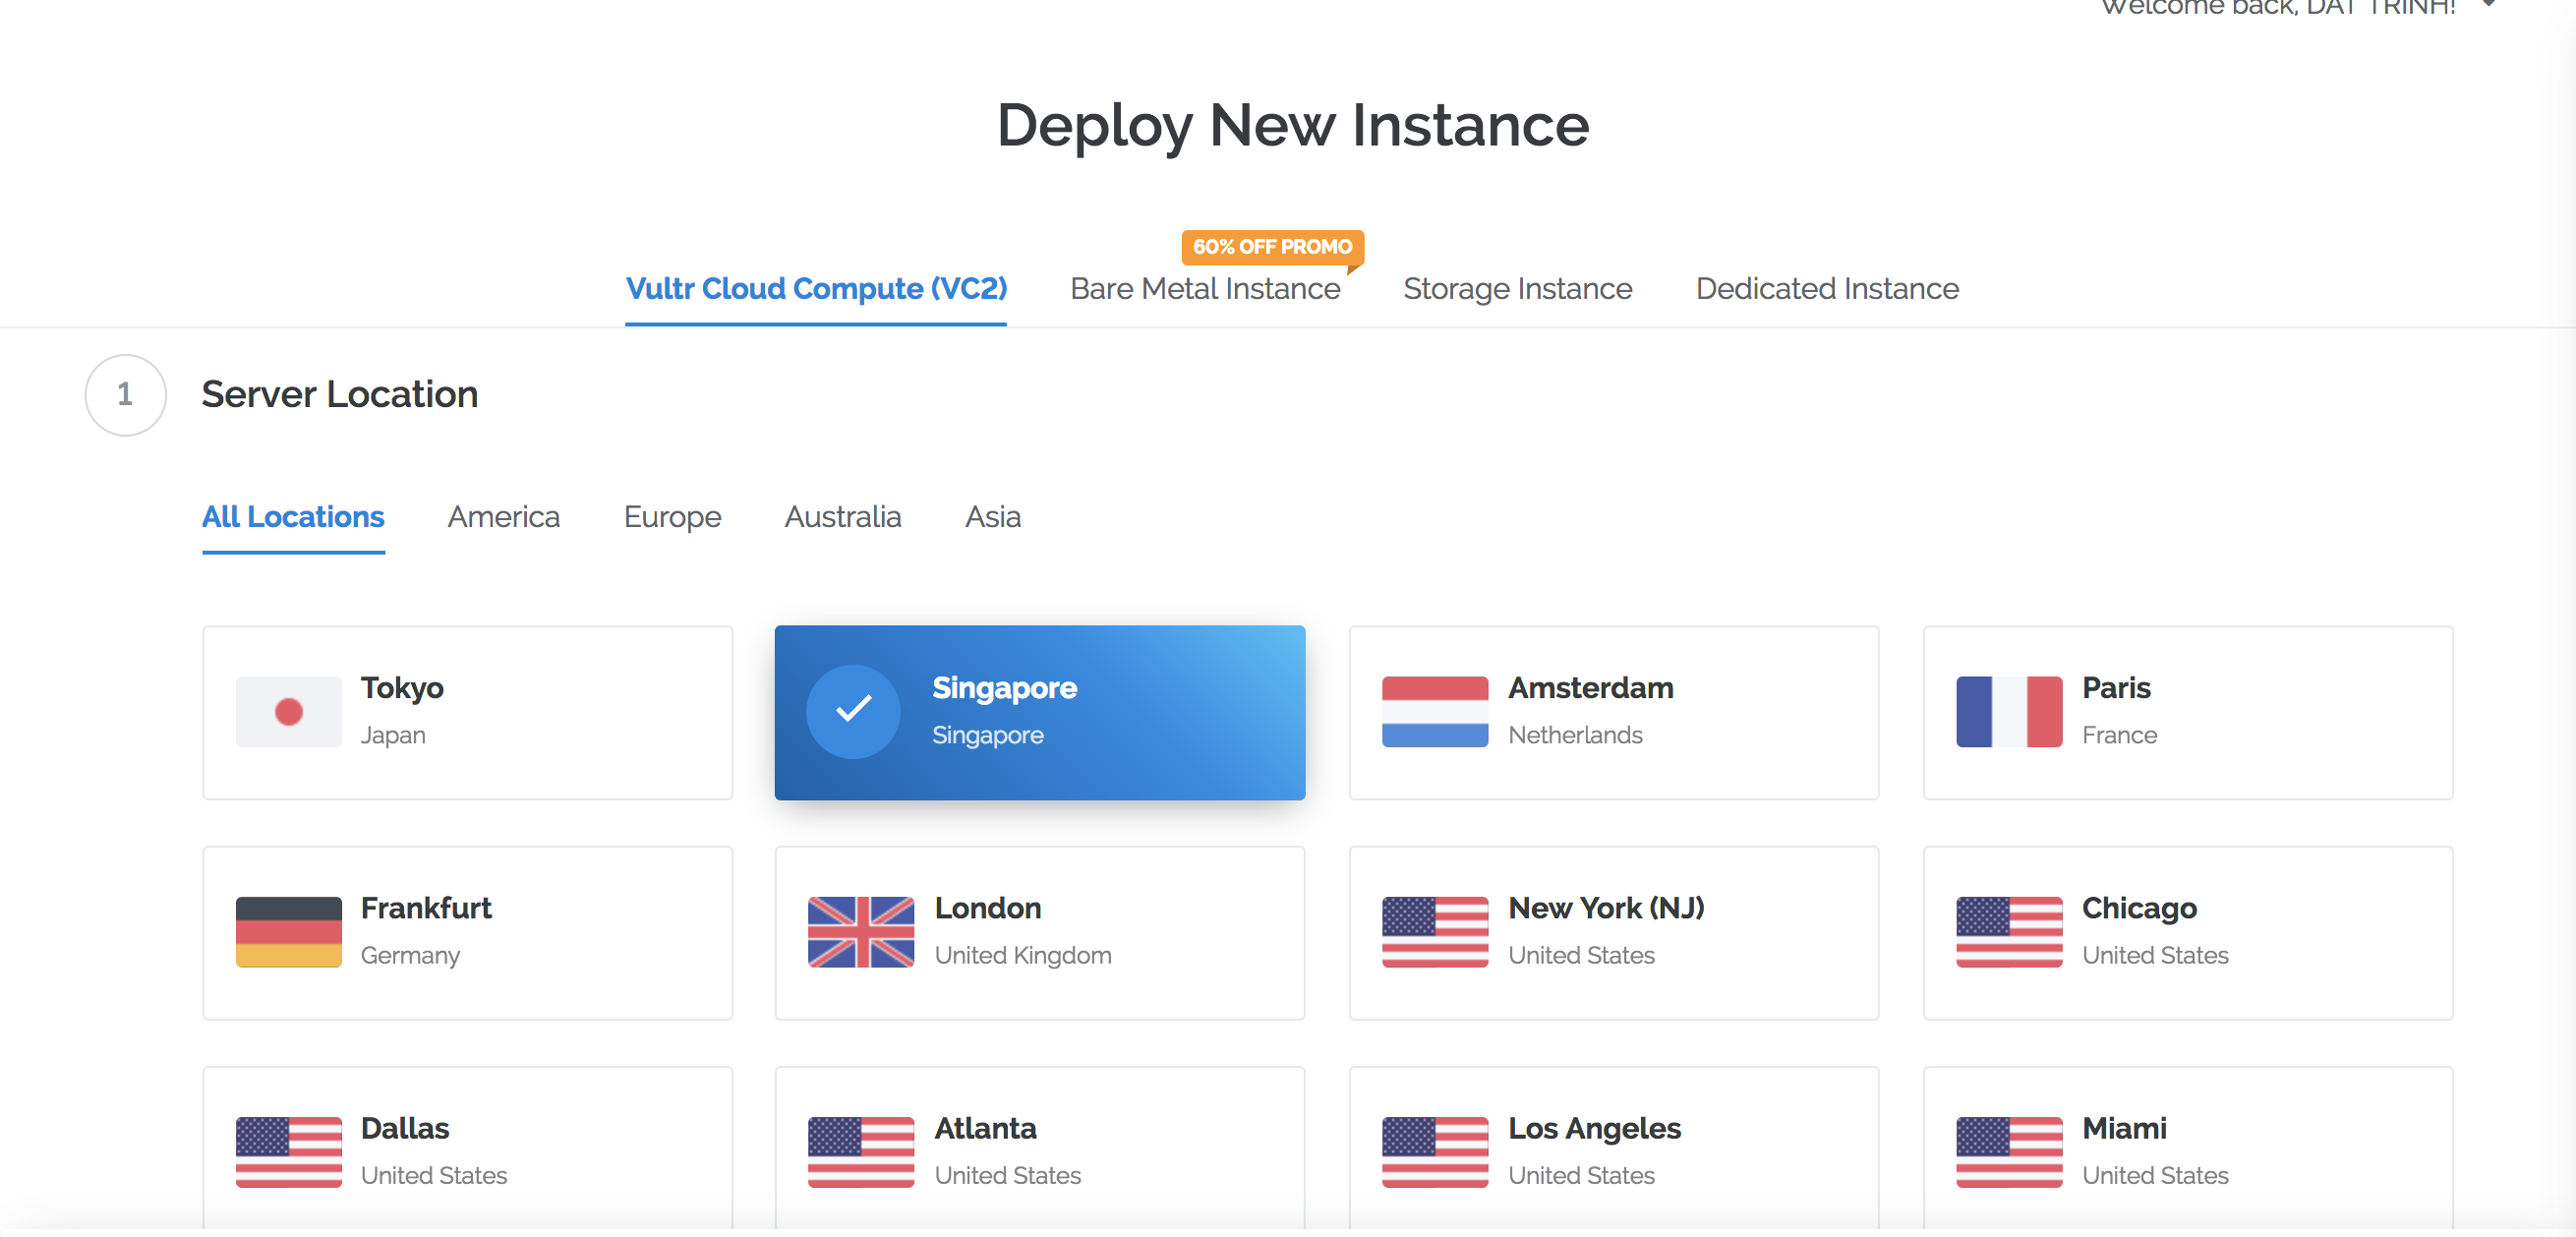Click the US flag next to Dallas

coord(288,1151)
